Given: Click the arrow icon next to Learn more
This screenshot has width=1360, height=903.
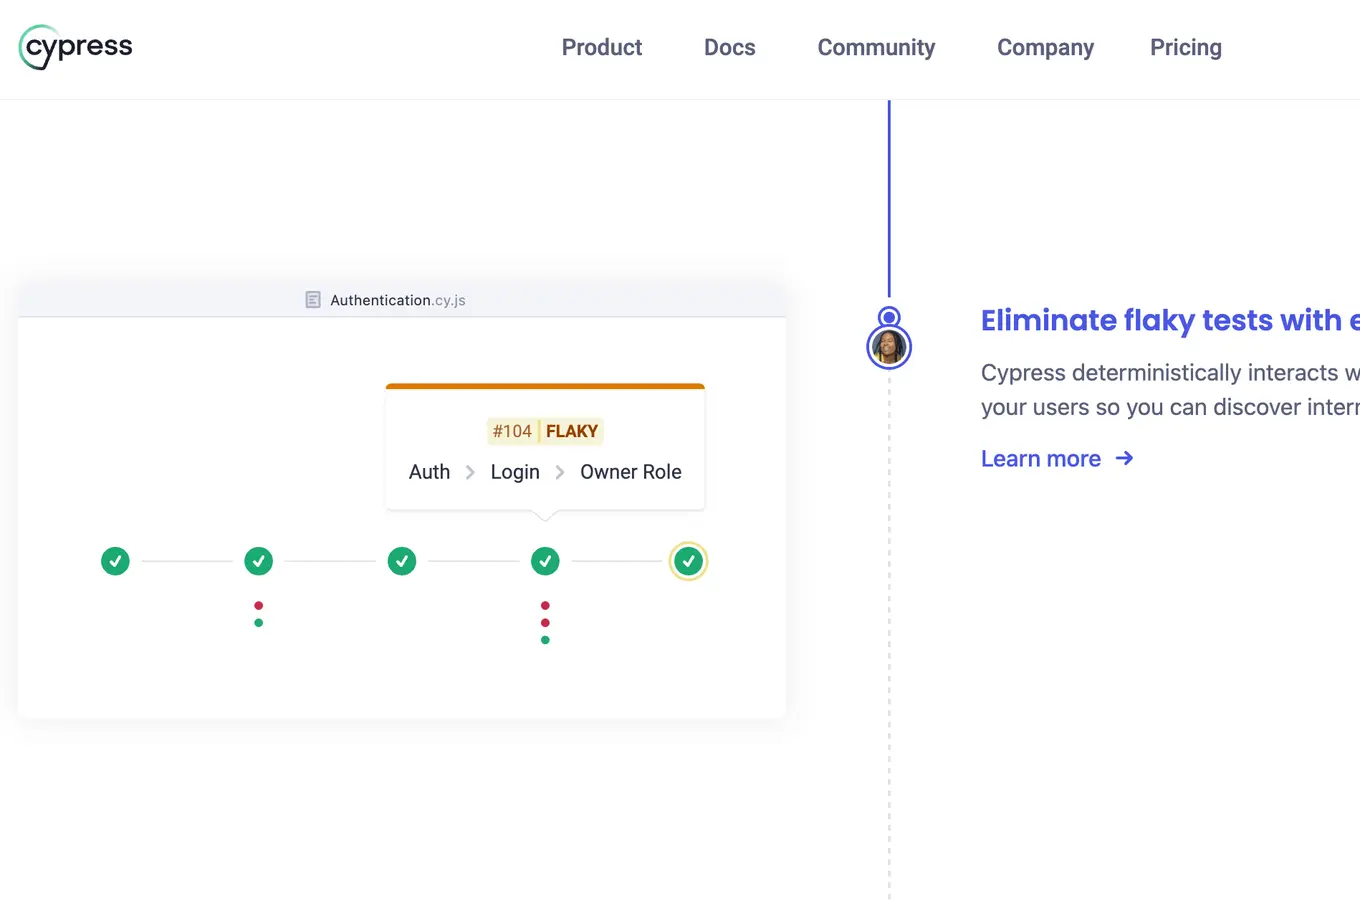Looking at the screenshot, I should (x=1124, y=458).
